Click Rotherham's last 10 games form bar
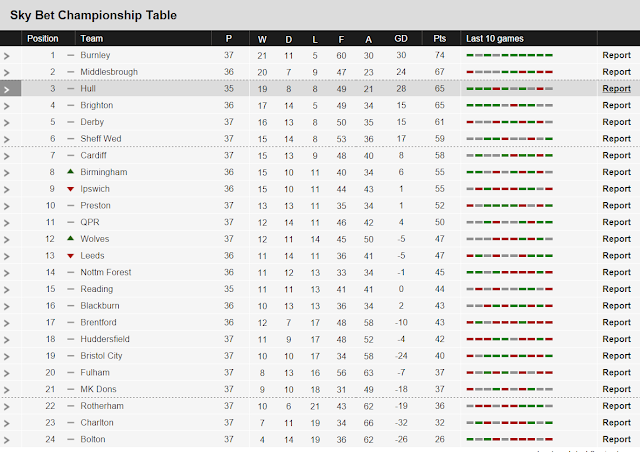Image resolution: width=640 pixels, height=452 pixels. (509, 406)
